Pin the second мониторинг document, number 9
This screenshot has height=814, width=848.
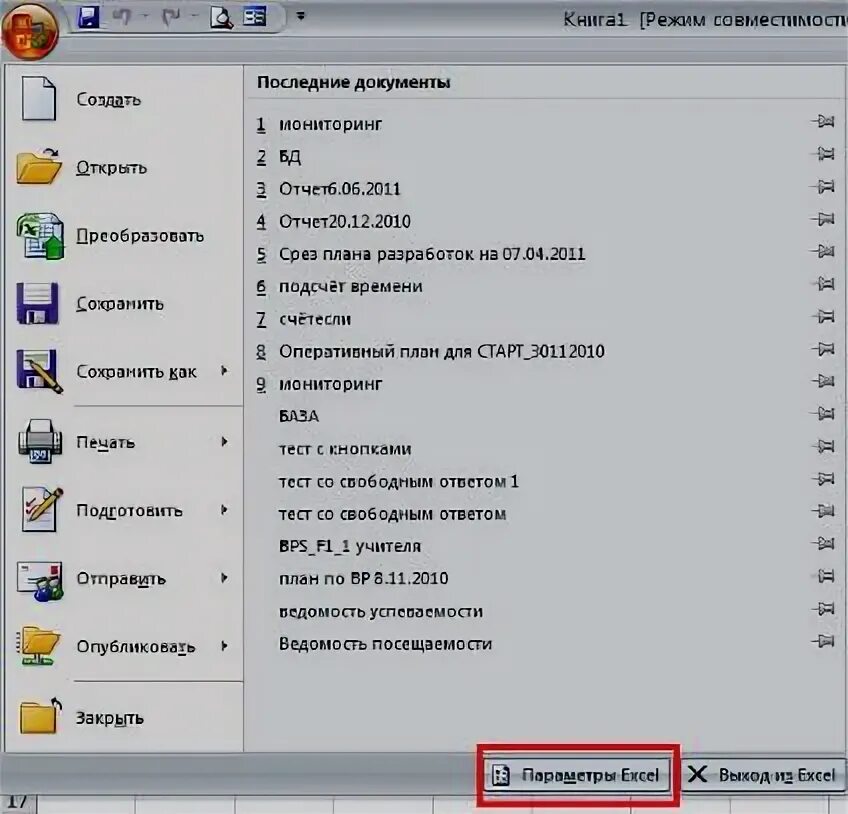824,381
